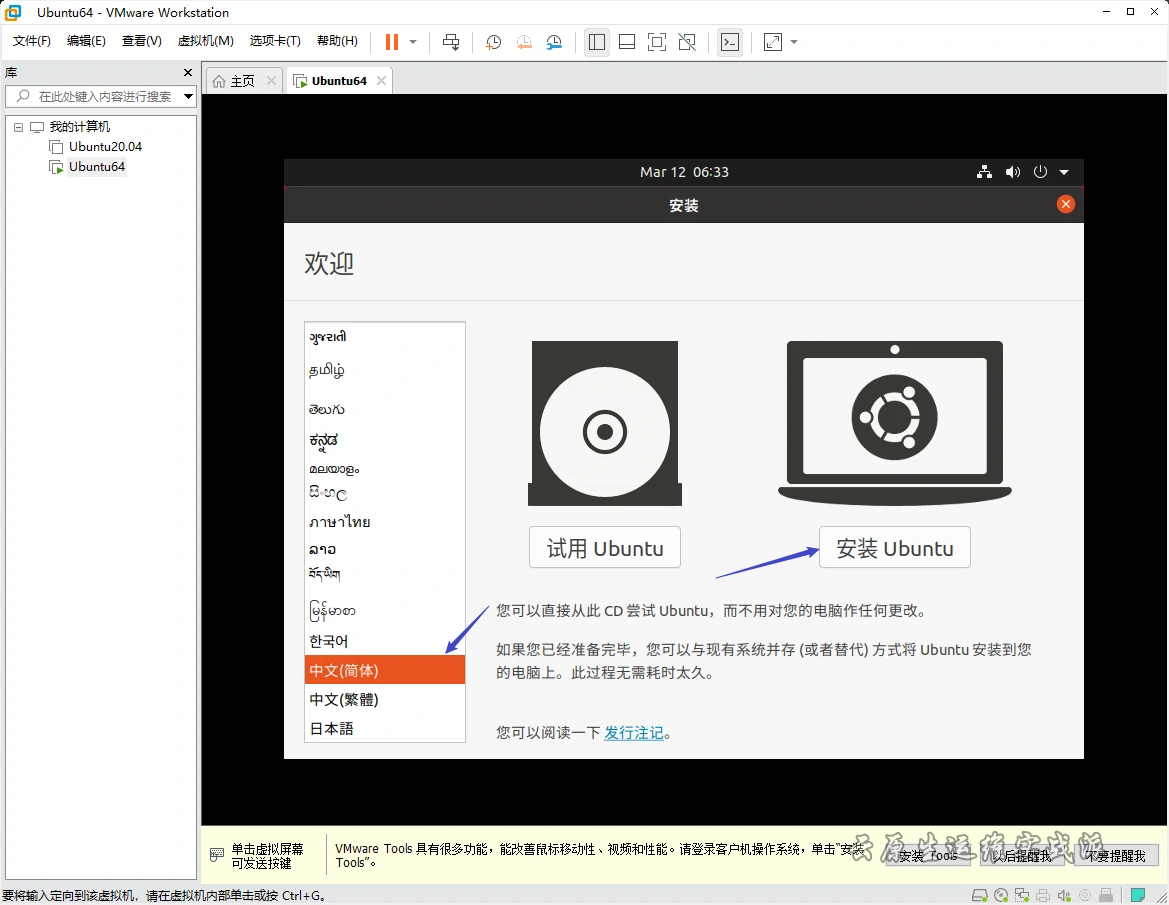Screen dimensions: 1169x905
Task: Open the power options dropdown beside pause
Action: tap(413, 42)
